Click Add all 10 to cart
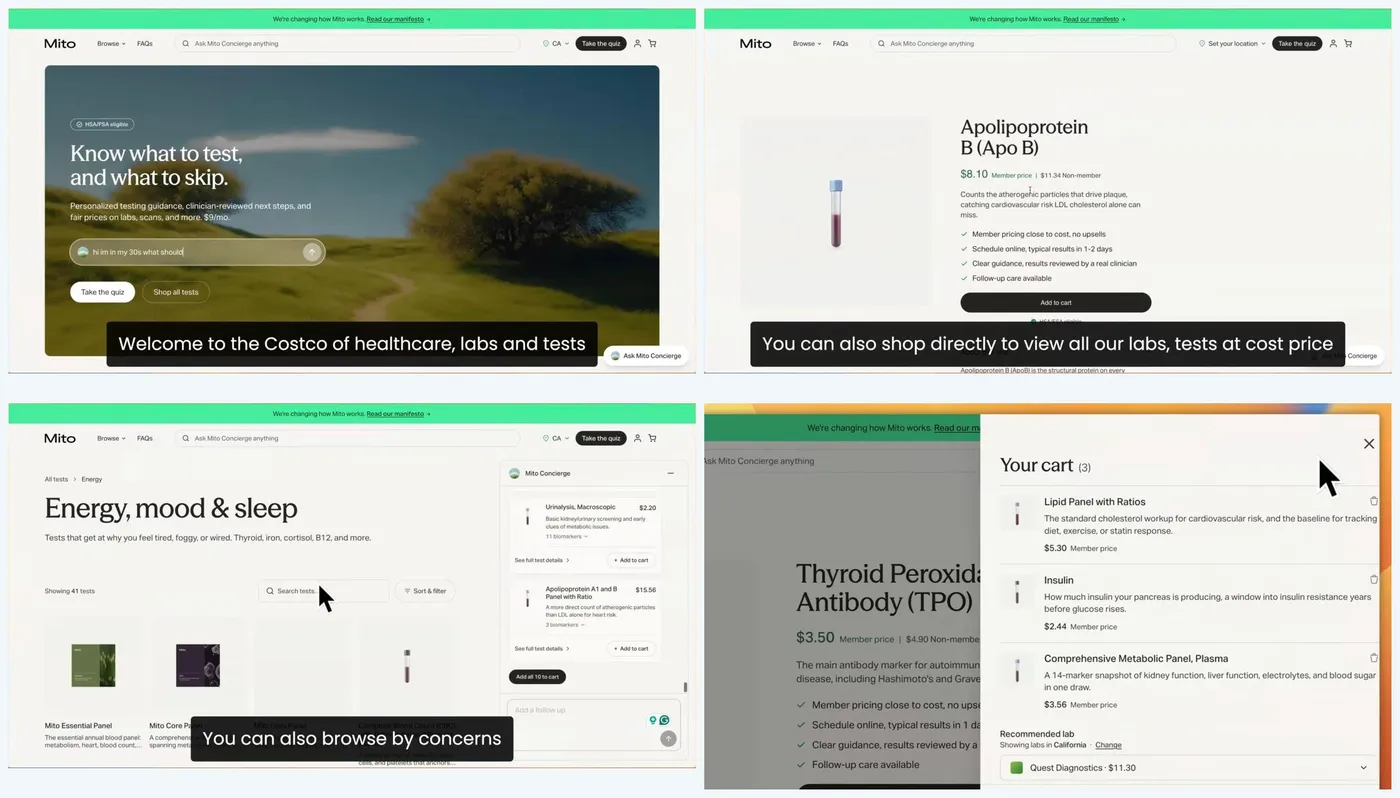 (537, 677)
